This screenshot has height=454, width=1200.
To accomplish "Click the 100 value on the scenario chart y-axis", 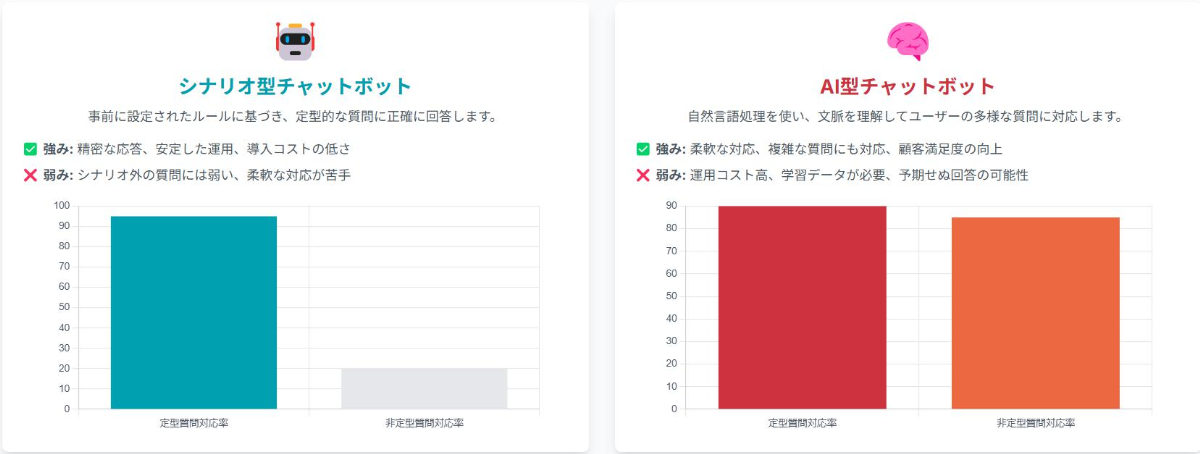I will coord(62,206).
